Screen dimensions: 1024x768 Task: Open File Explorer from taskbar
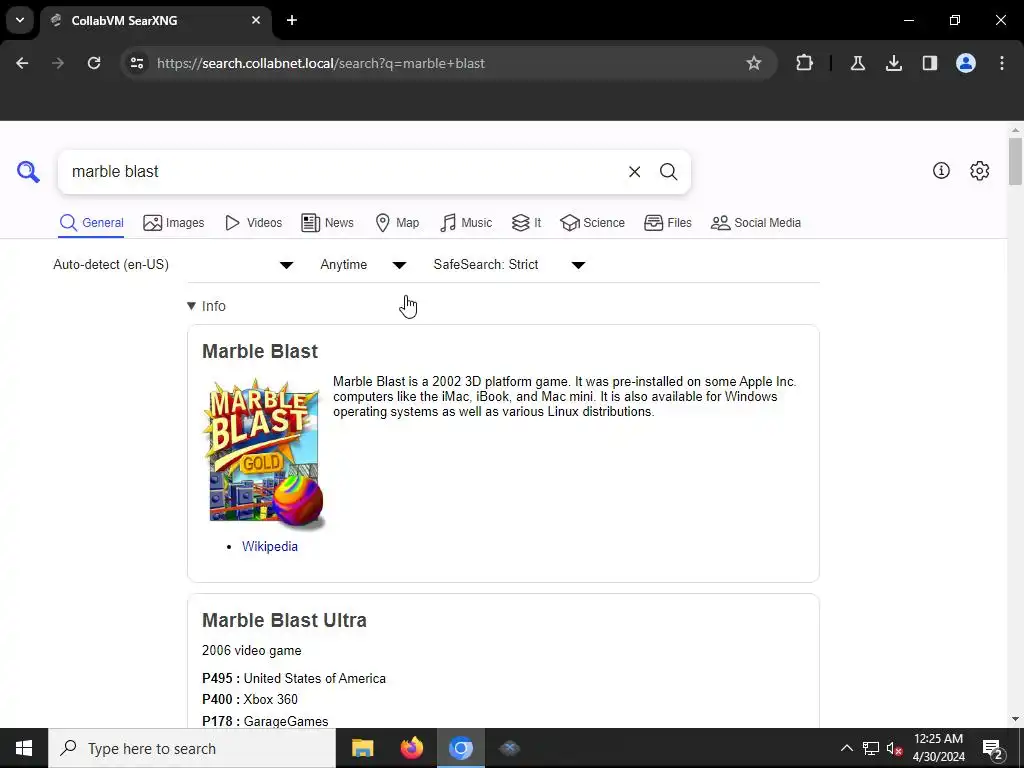click(x=362, y=748)
